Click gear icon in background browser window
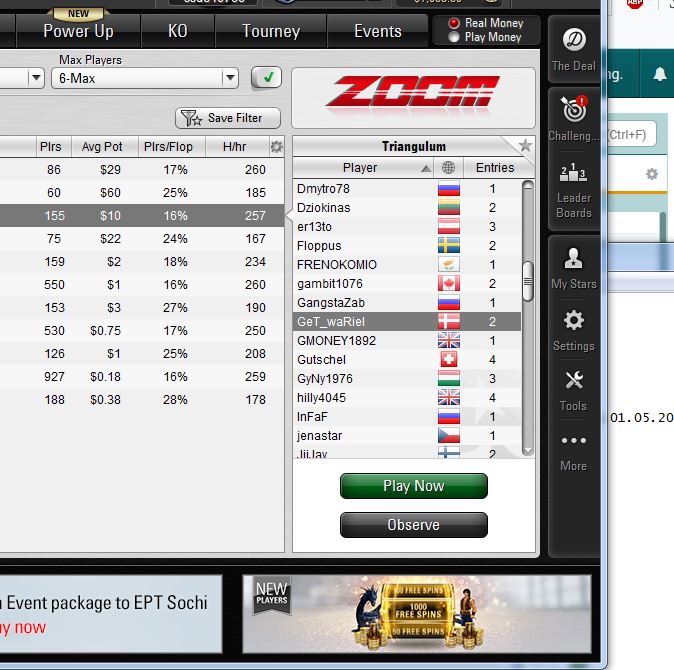This screenshot has height=670, width=674. click(652, 174)
